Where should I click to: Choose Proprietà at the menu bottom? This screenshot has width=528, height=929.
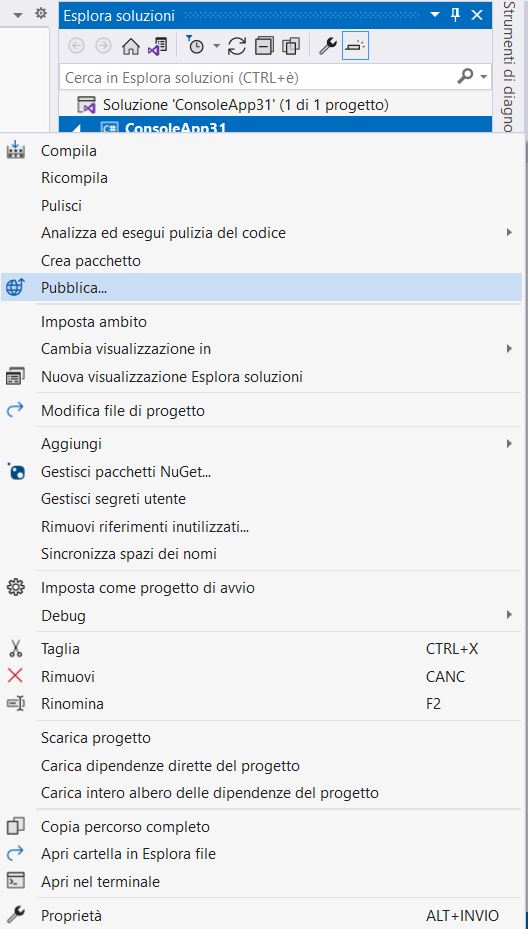click(x=262, y=915)
